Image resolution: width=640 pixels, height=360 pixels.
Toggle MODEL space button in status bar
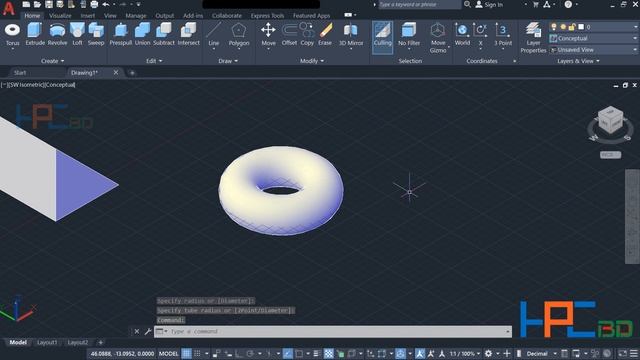168,353
